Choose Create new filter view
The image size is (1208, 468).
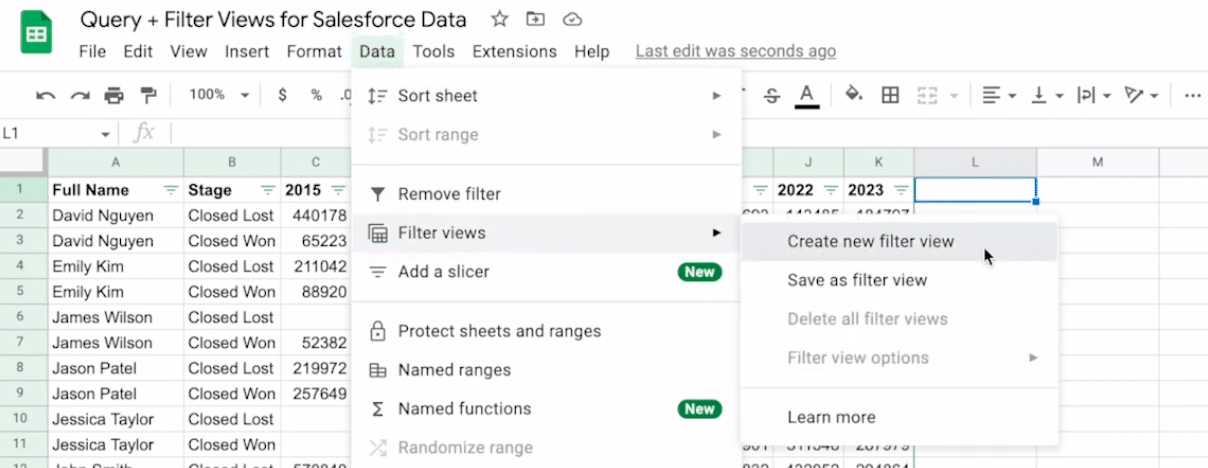[900, 241]
